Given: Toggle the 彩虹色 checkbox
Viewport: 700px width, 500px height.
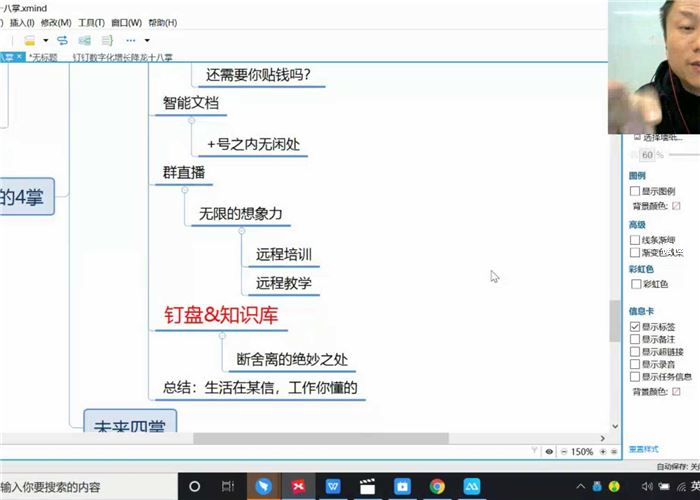Looking at the screenshot, I should [635, 284].
